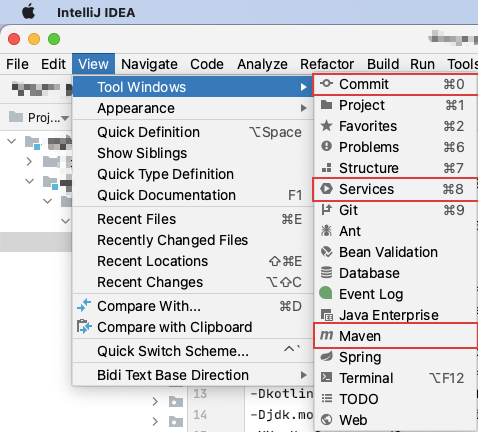Viewport: 478px width, 432px height.
Task: Collapse the third project tree node
Action: tap(30, 181)
